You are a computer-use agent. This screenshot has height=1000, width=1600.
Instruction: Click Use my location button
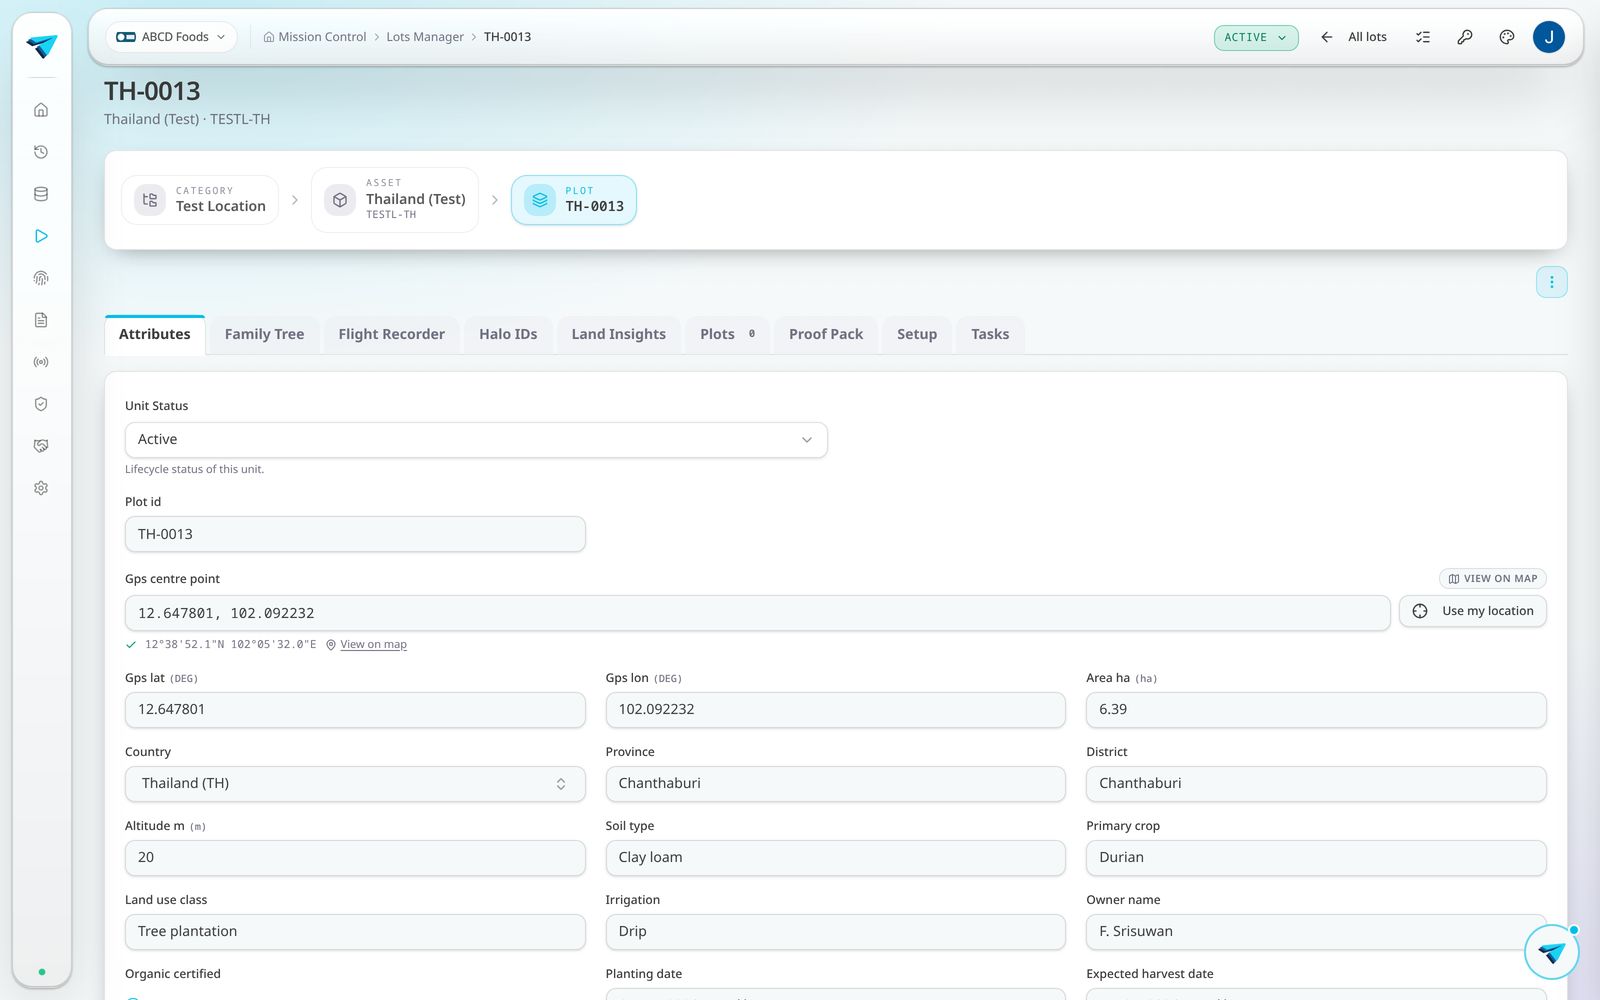[x=1473, y=611]
